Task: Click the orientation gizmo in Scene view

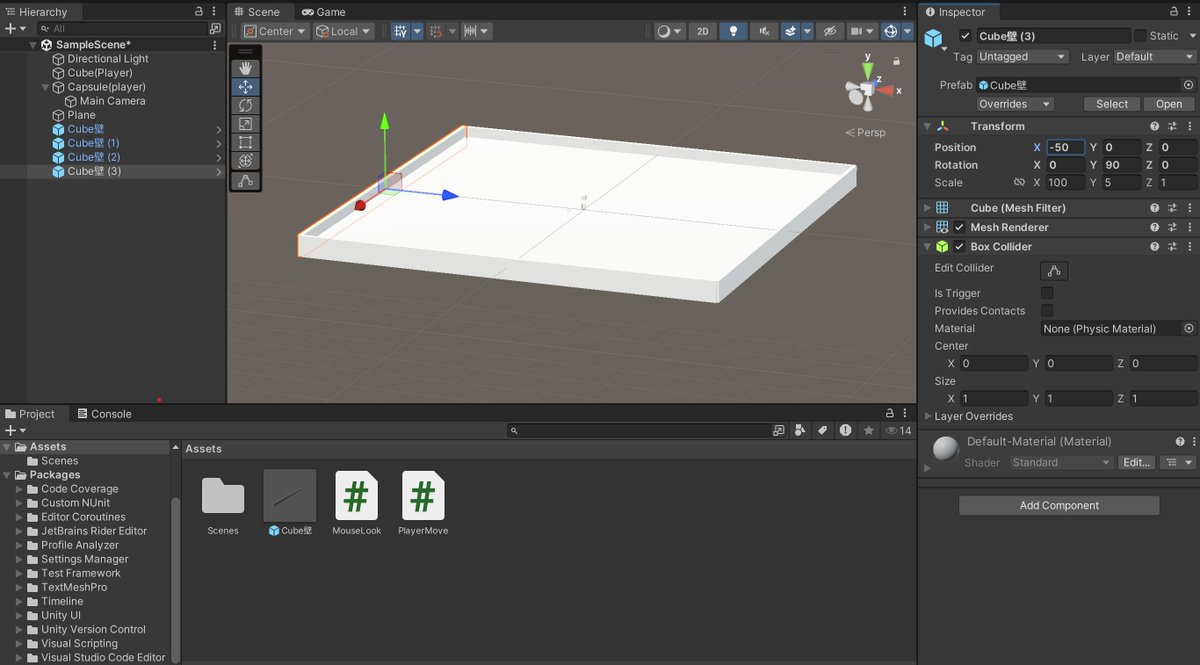Action: pyautogui.click(x=866, y=90)
